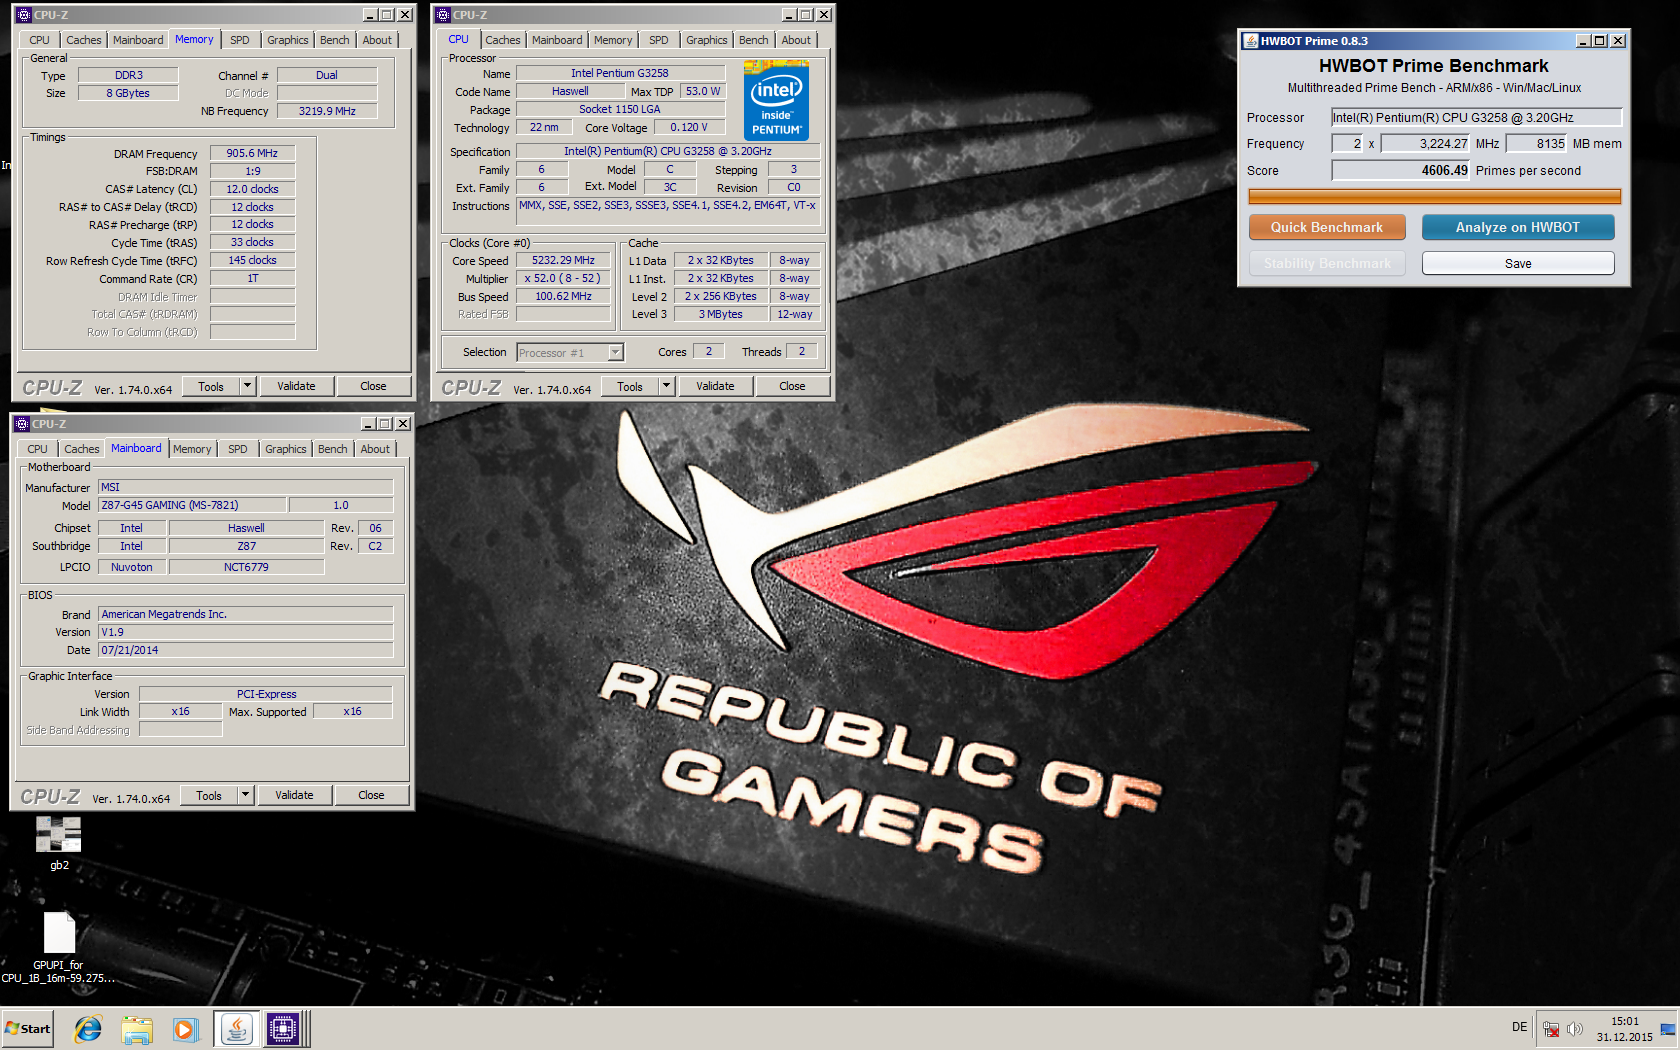
Task: Click Tools button in Memory window
Action: pyautogui.click(x=211, y=386)
